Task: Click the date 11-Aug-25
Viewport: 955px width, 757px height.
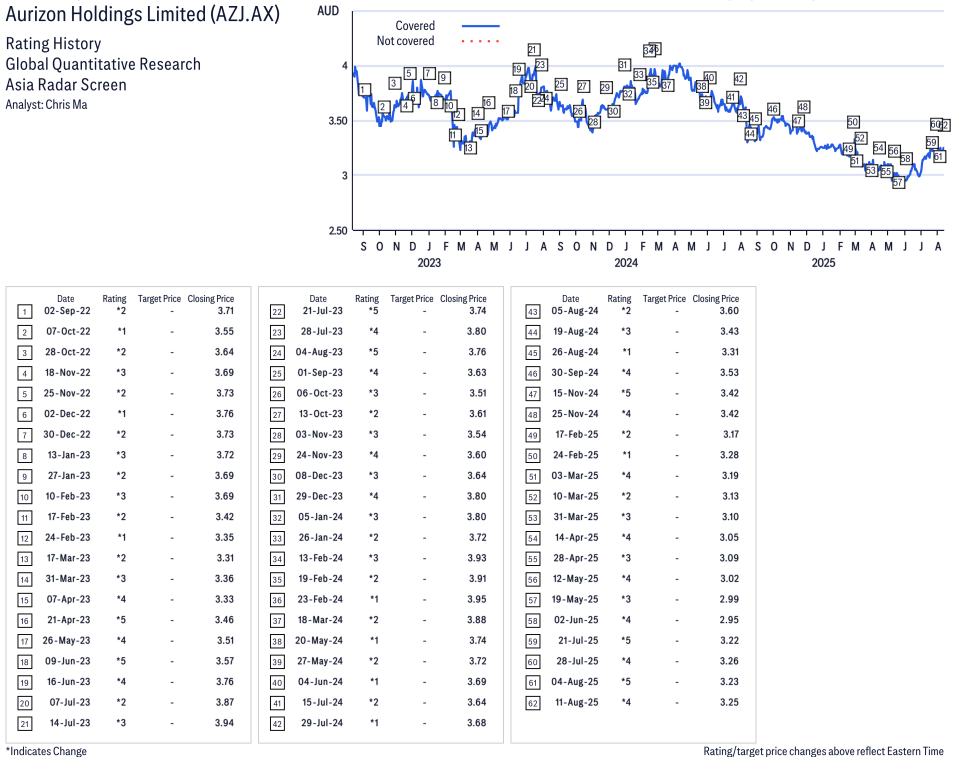Action: point(577,702)
